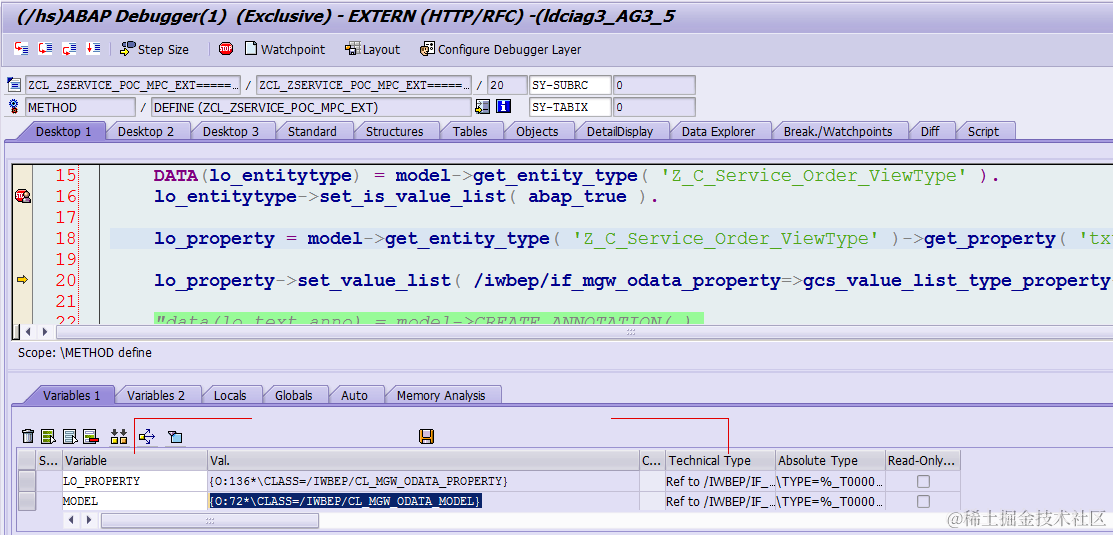Click the LO_PROPERTY variable cell
1113x535 pixels.
pyautogui.click(x=135, y=481)
